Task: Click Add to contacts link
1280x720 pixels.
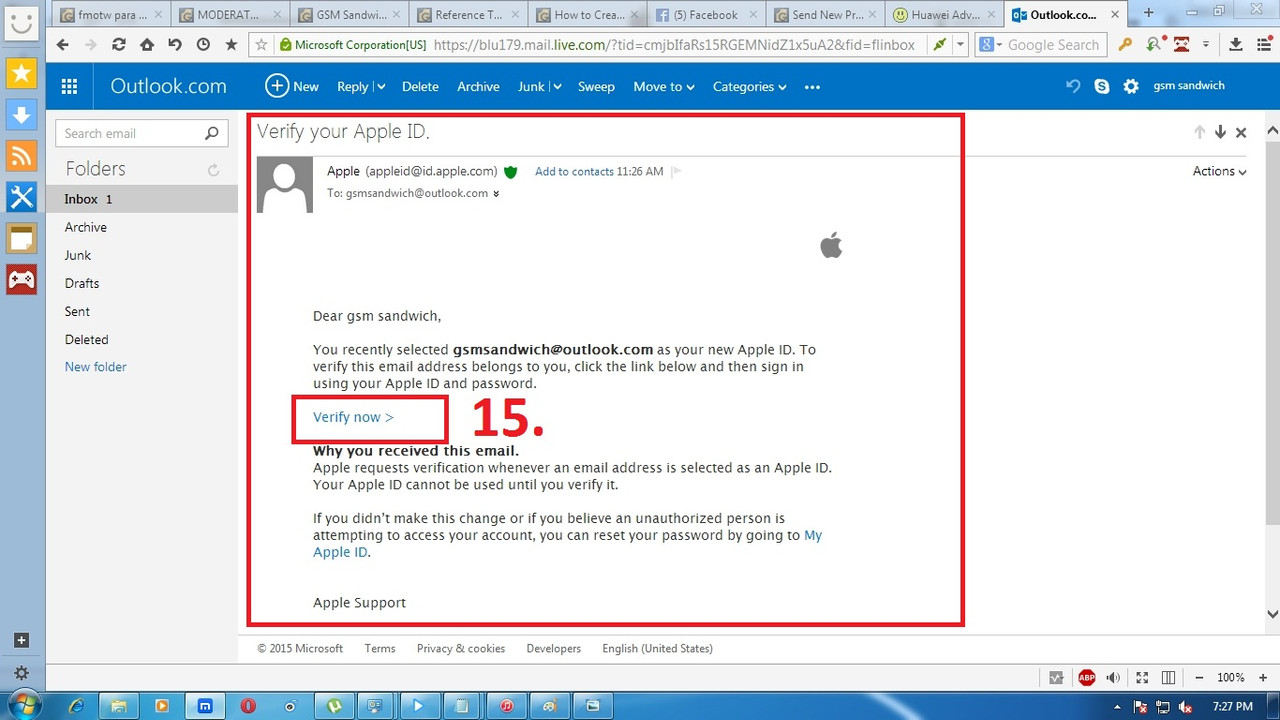Action: tap(574, 172)
